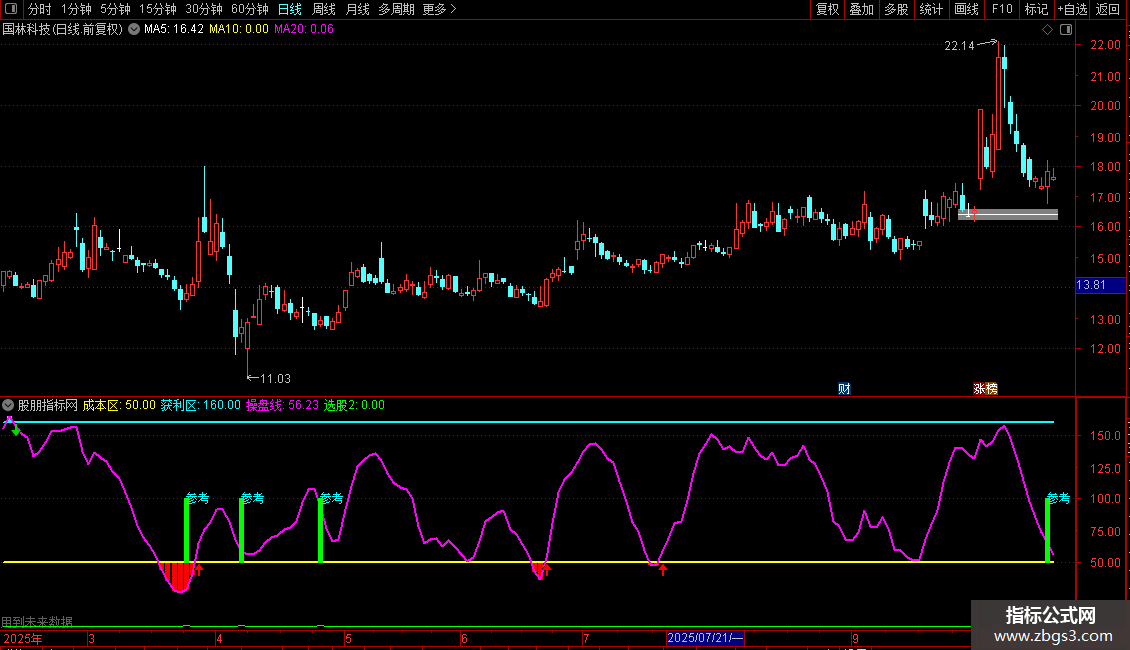1130x650 pixels.
Task: Click the 画线 drawing tool button
Action: click(x=967, y=9)
